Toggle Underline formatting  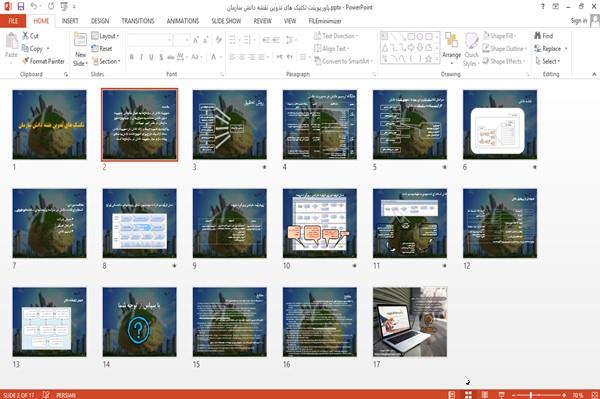[x=151, y=57]
